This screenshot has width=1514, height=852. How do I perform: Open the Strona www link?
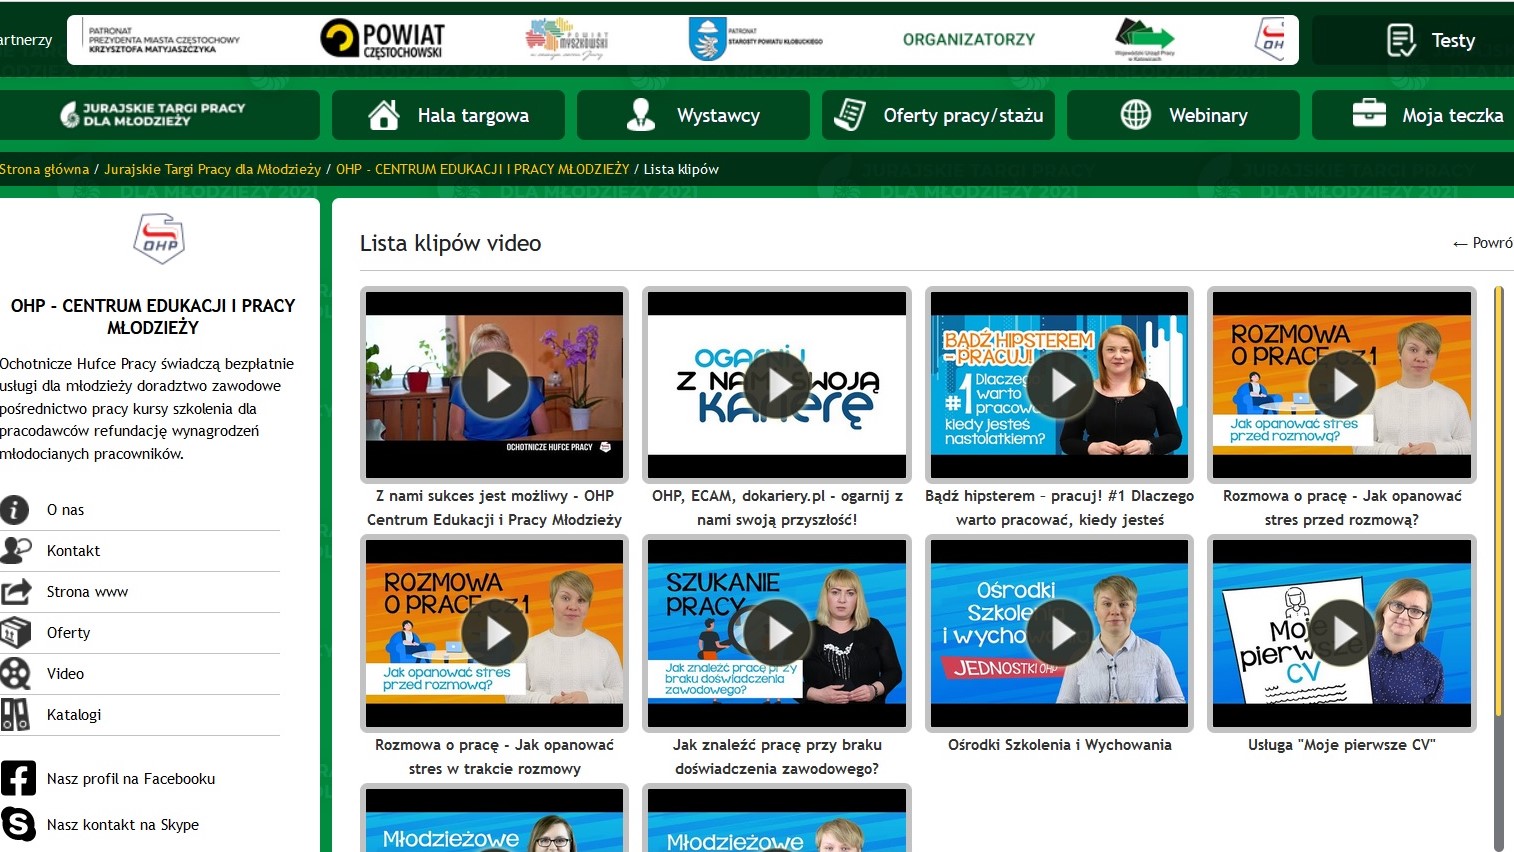[87, 592]
